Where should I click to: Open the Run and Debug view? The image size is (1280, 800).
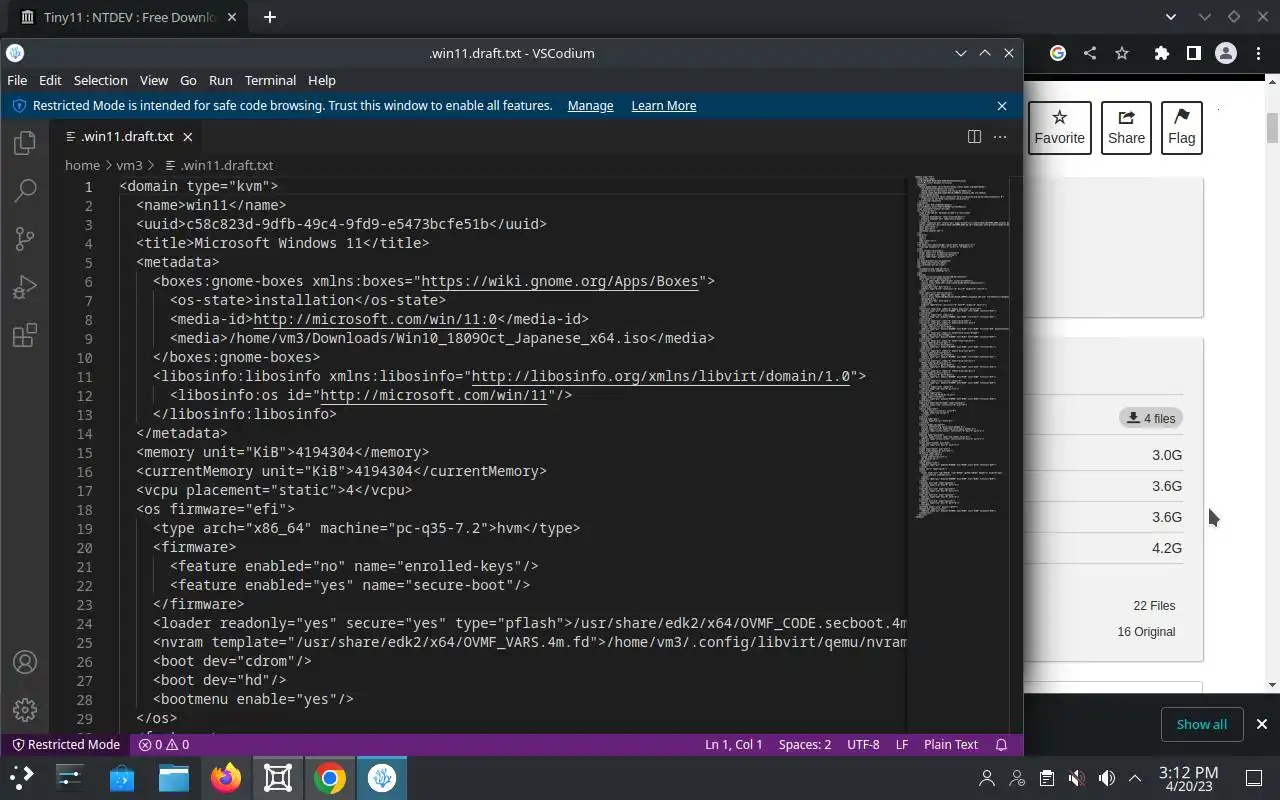tap(25, 287)
